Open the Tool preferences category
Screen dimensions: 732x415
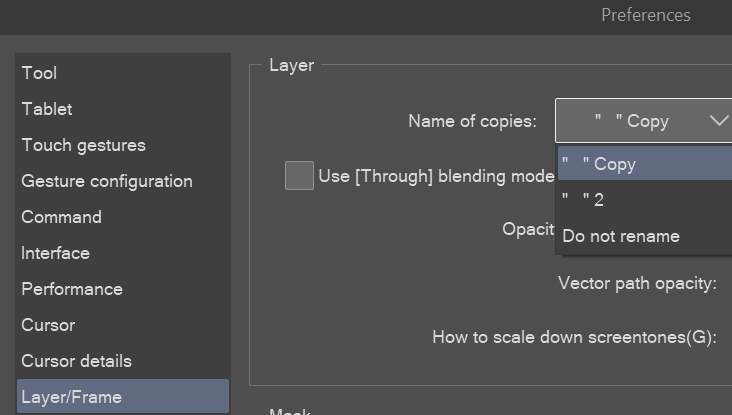123,73
